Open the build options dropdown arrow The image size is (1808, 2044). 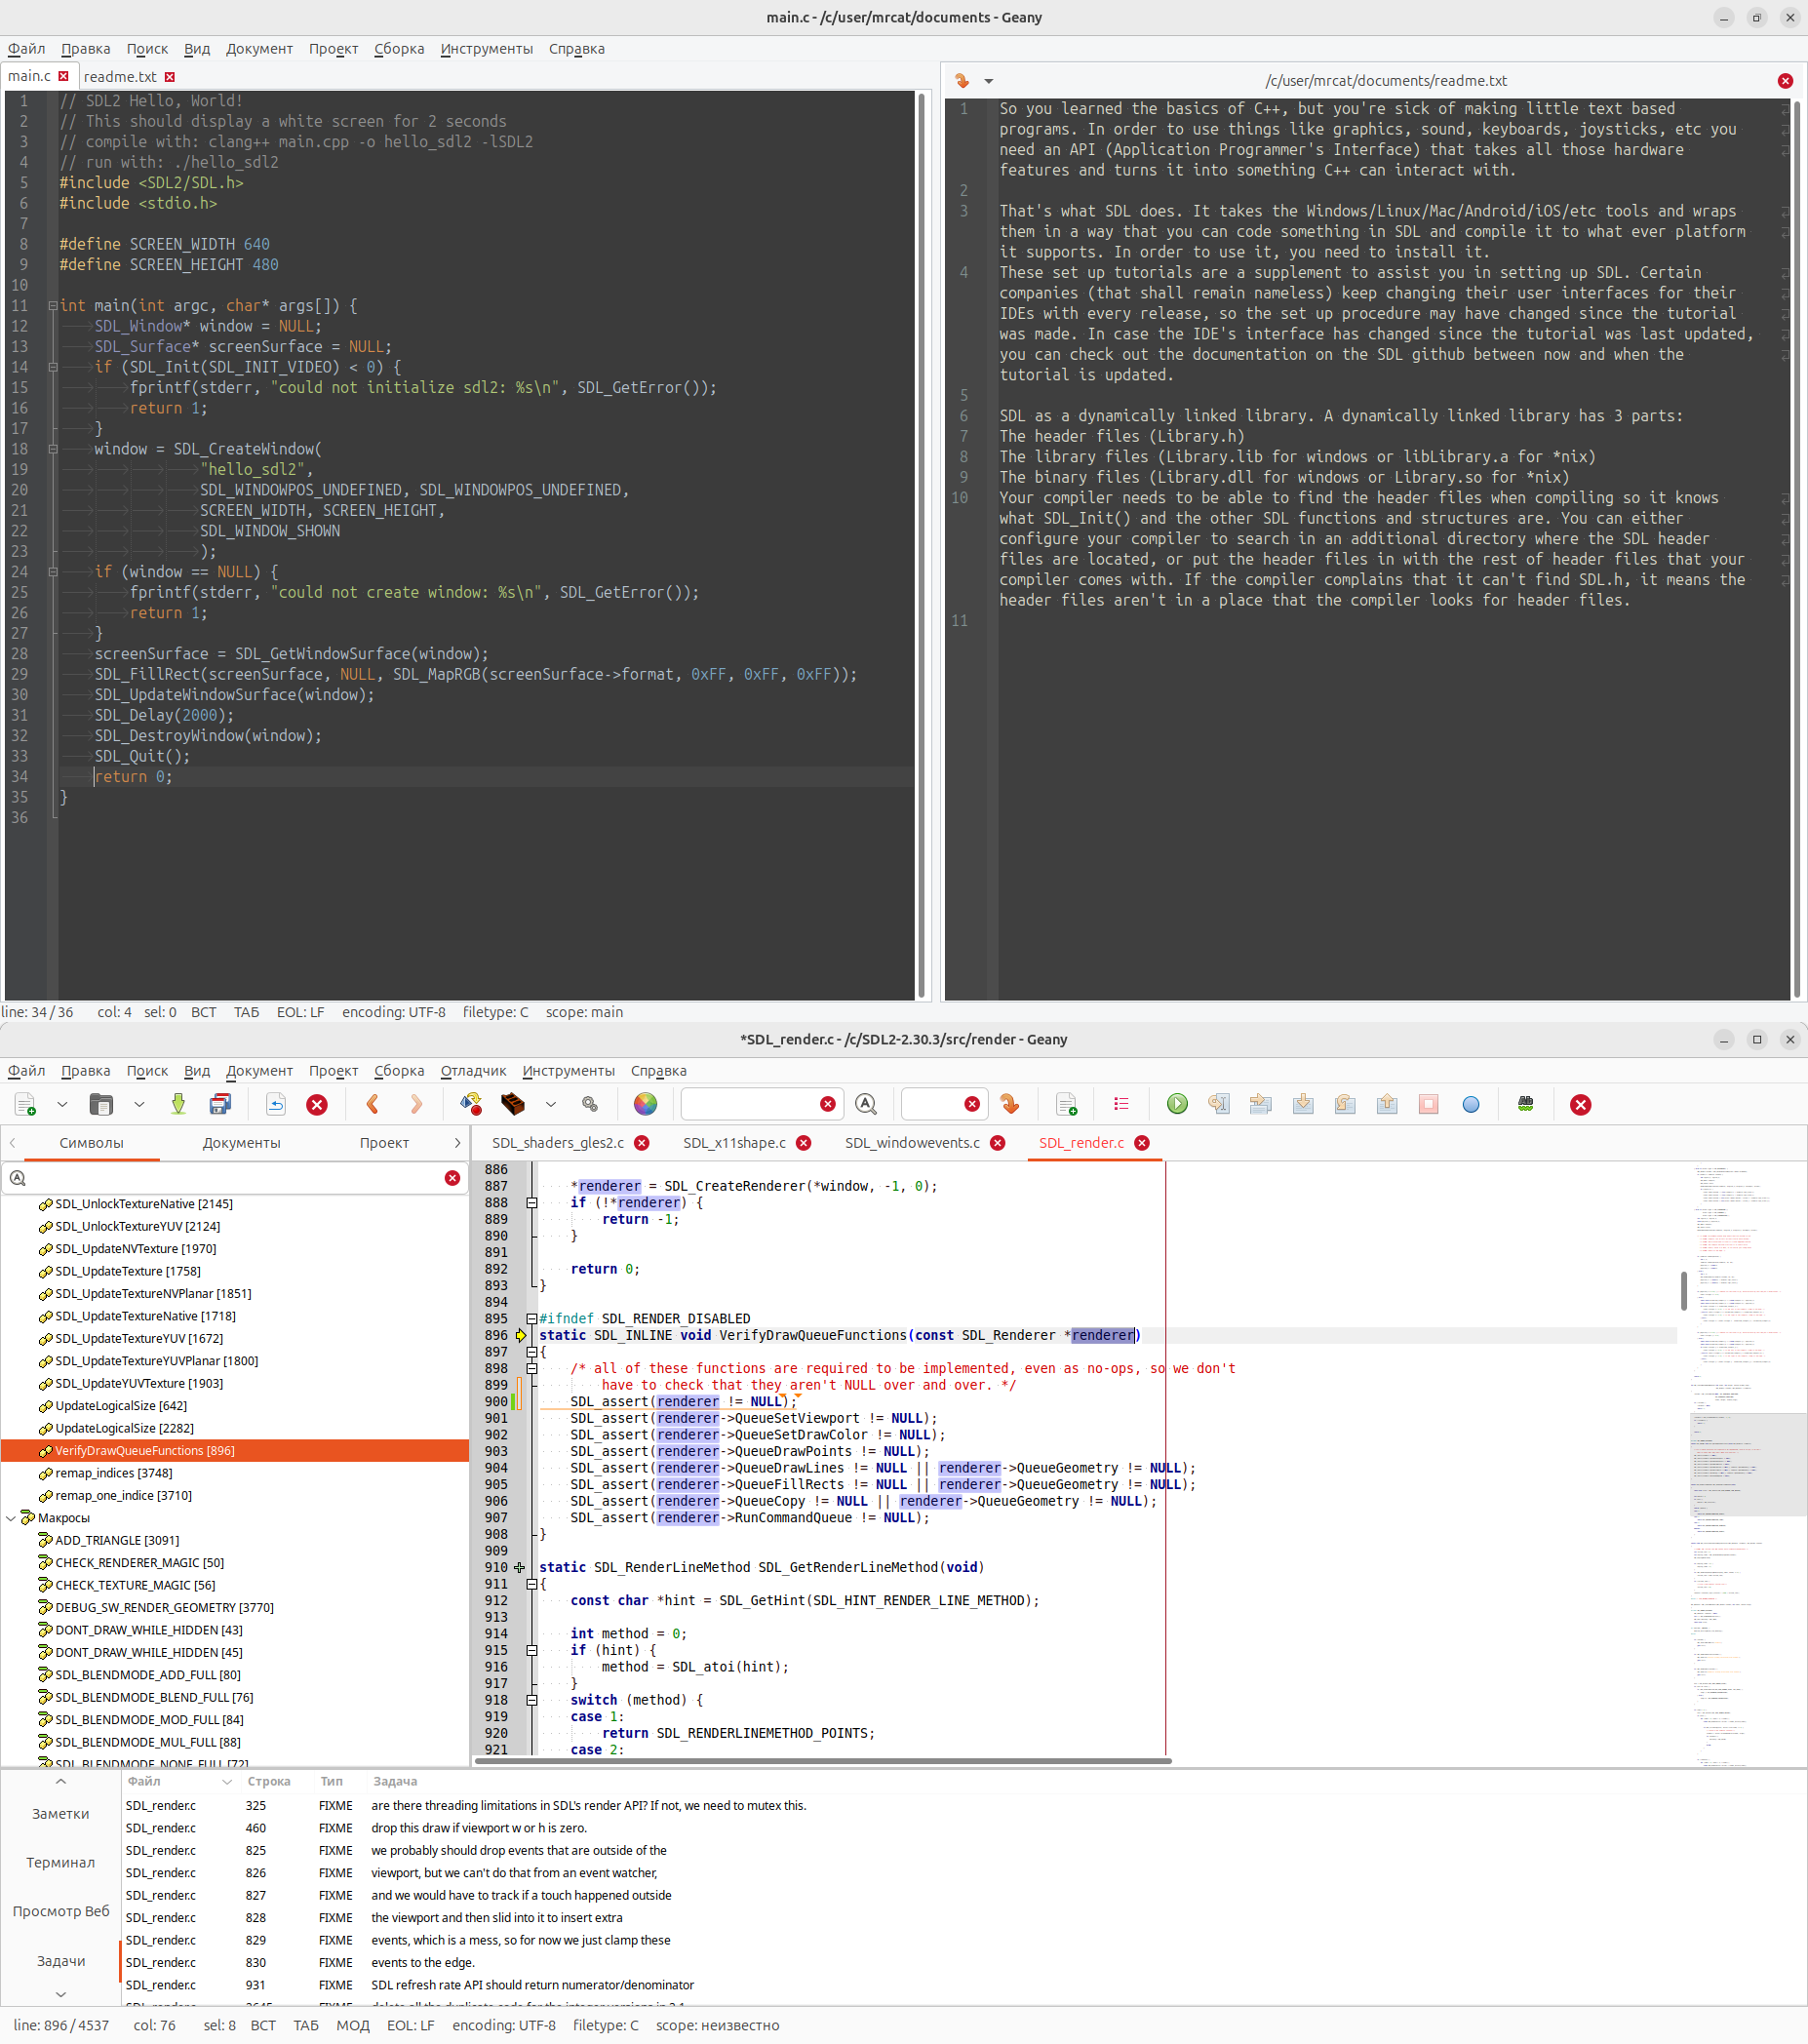coord(551,1104)
